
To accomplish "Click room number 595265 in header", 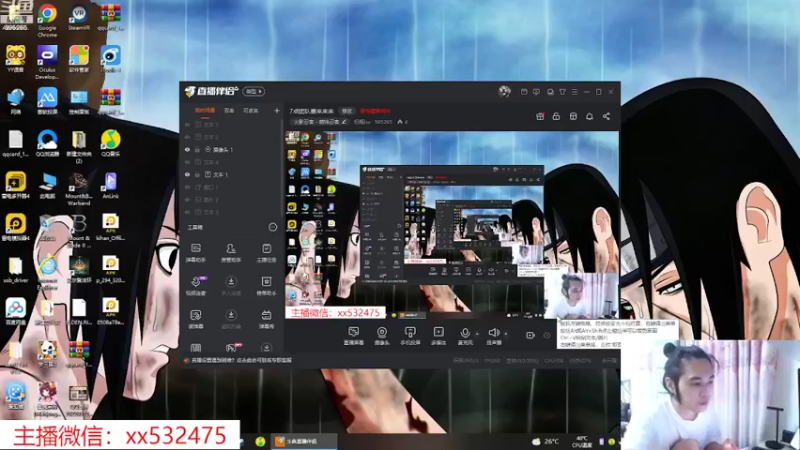I will pos(383,122).
